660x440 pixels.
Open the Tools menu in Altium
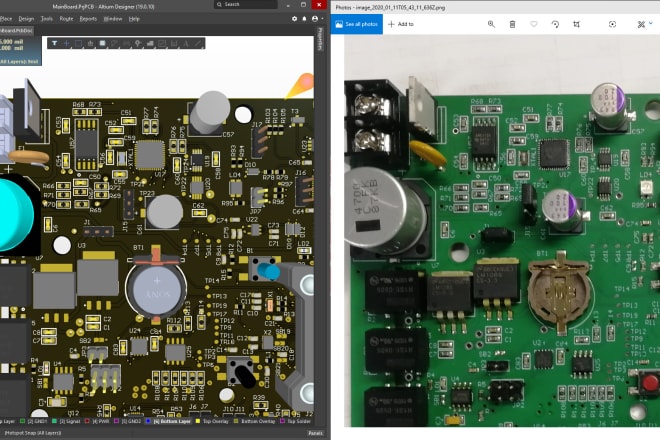[47, 19]
